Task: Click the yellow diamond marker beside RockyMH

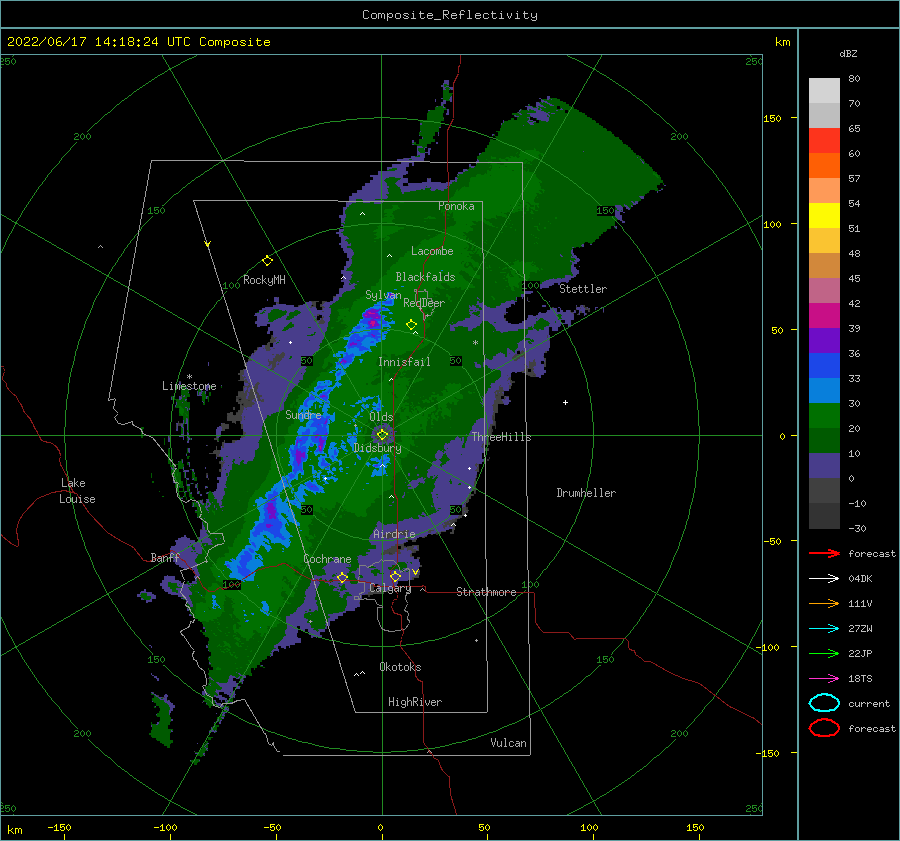Action: pos(267,261)
